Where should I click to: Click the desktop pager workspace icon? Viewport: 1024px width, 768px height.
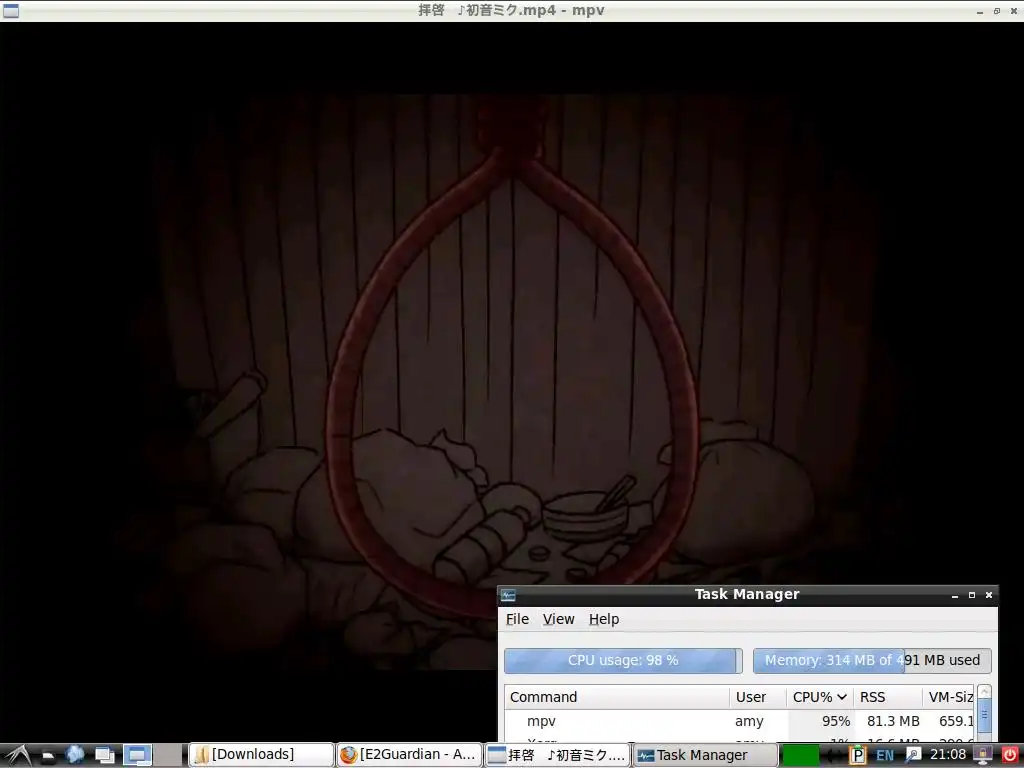[x=137, y=756]
